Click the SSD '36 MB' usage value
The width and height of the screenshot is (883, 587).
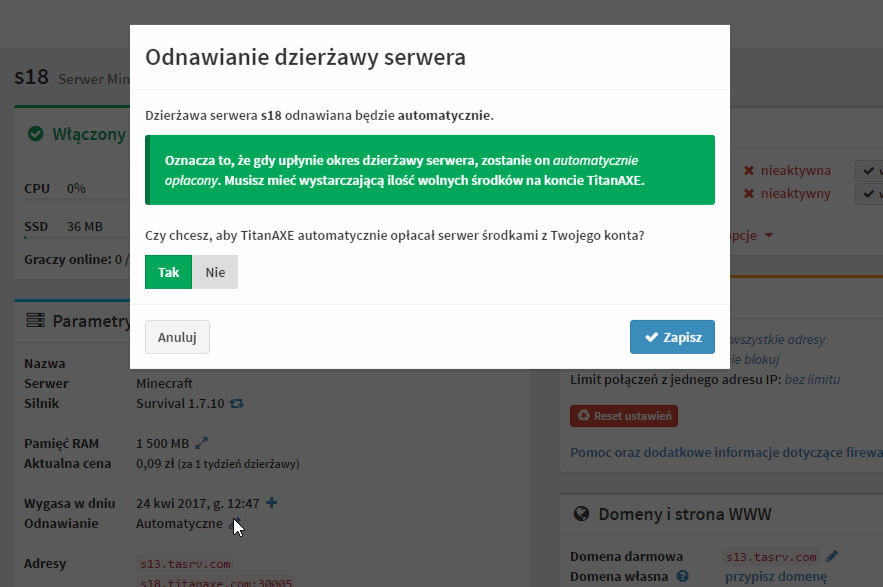84,226
